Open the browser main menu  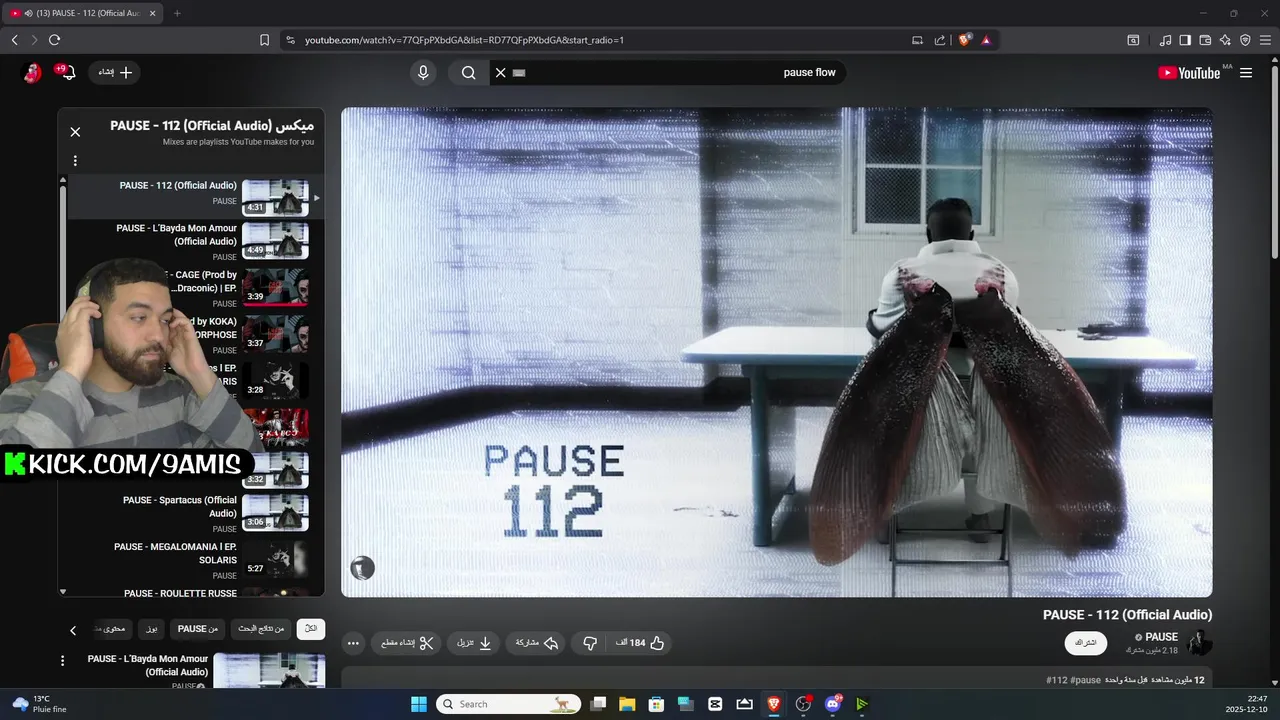[x=1265, y=40]
